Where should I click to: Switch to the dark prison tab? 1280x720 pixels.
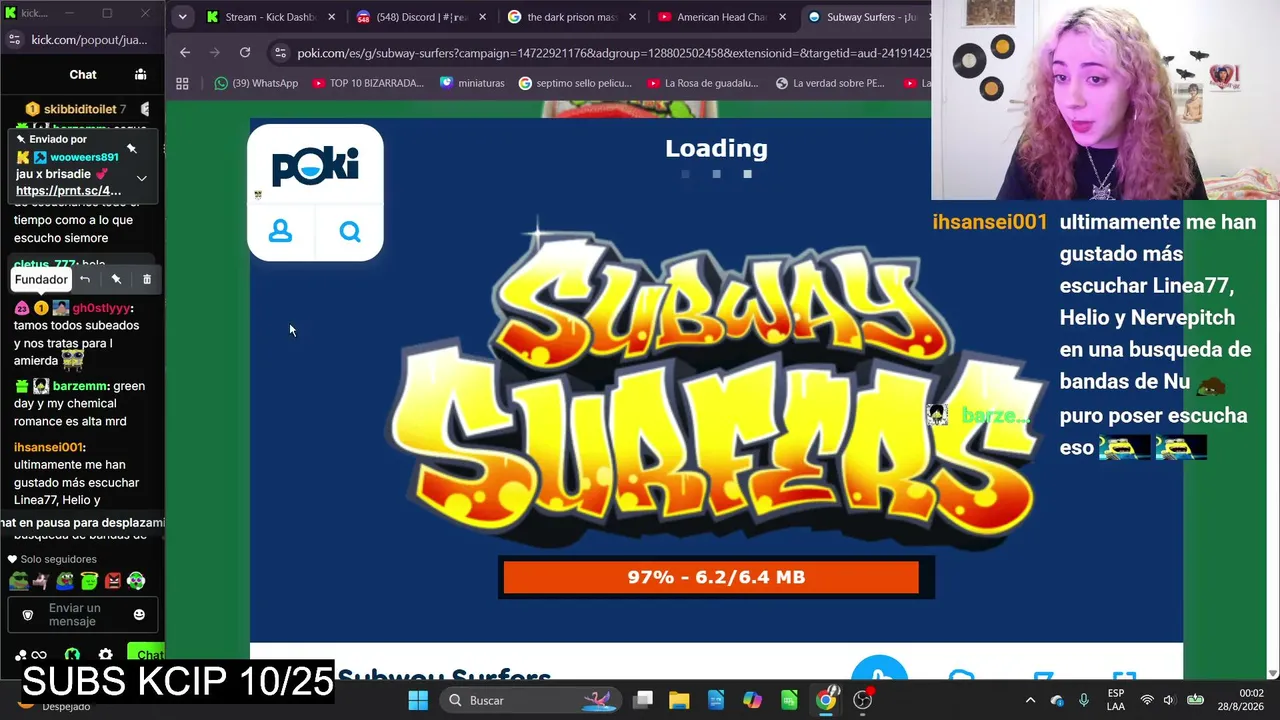click(572, 17)
